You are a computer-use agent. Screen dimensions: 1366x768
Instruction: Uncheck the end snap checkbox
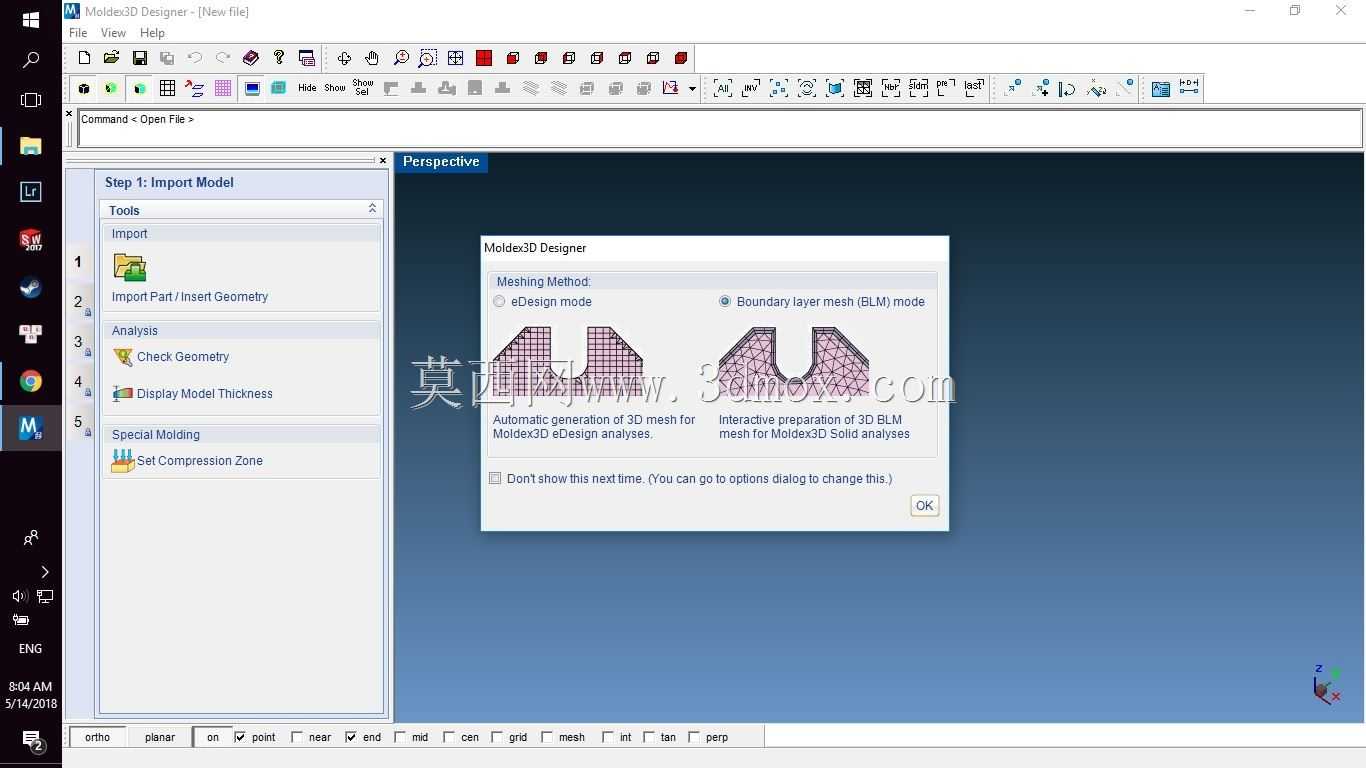click(351, 737)
